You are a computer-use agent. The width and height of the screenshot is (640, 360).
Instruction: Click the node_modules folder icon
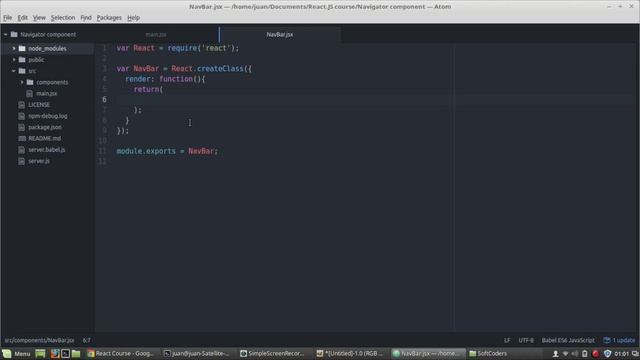click(x=22, y=48)
